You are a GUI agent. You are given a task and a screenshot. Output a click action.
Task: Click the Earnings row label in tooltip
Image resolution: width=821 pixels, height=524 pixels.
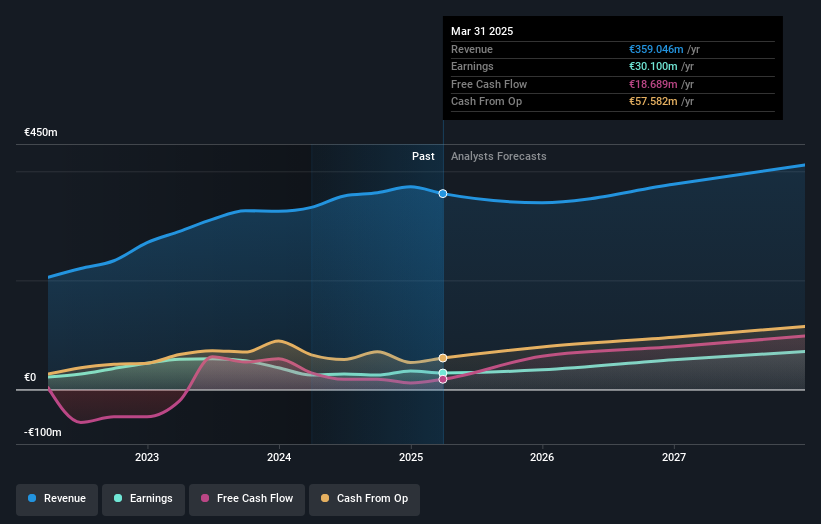tap(472, 66)
